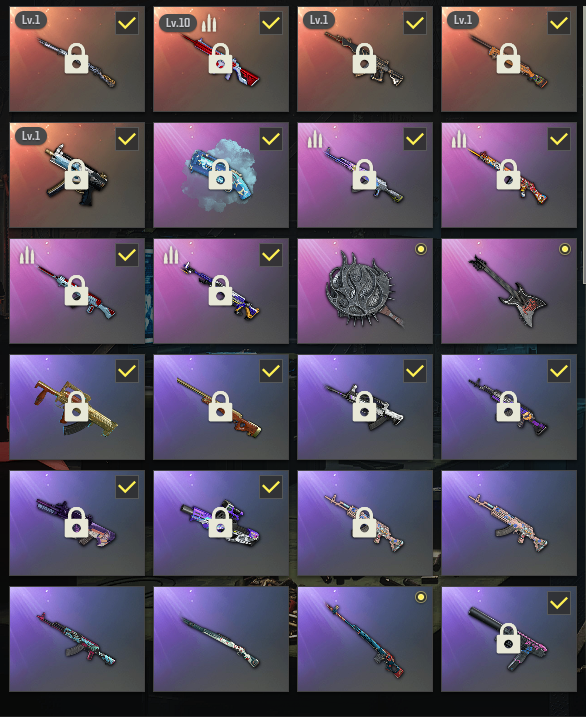
Task: Select the unlocked pink AK-47 skin
Action: 509,523
